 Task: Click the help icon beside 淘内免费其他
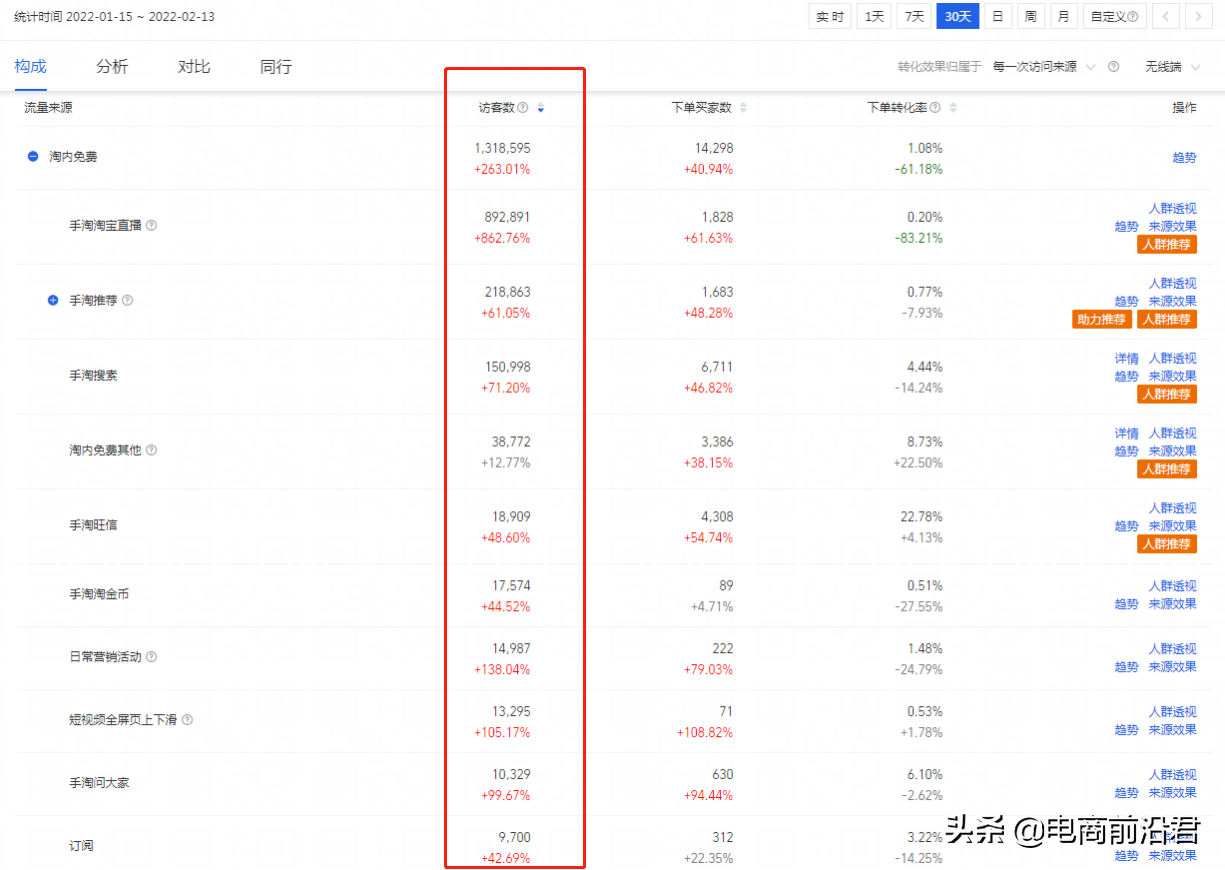coord(151,450)
